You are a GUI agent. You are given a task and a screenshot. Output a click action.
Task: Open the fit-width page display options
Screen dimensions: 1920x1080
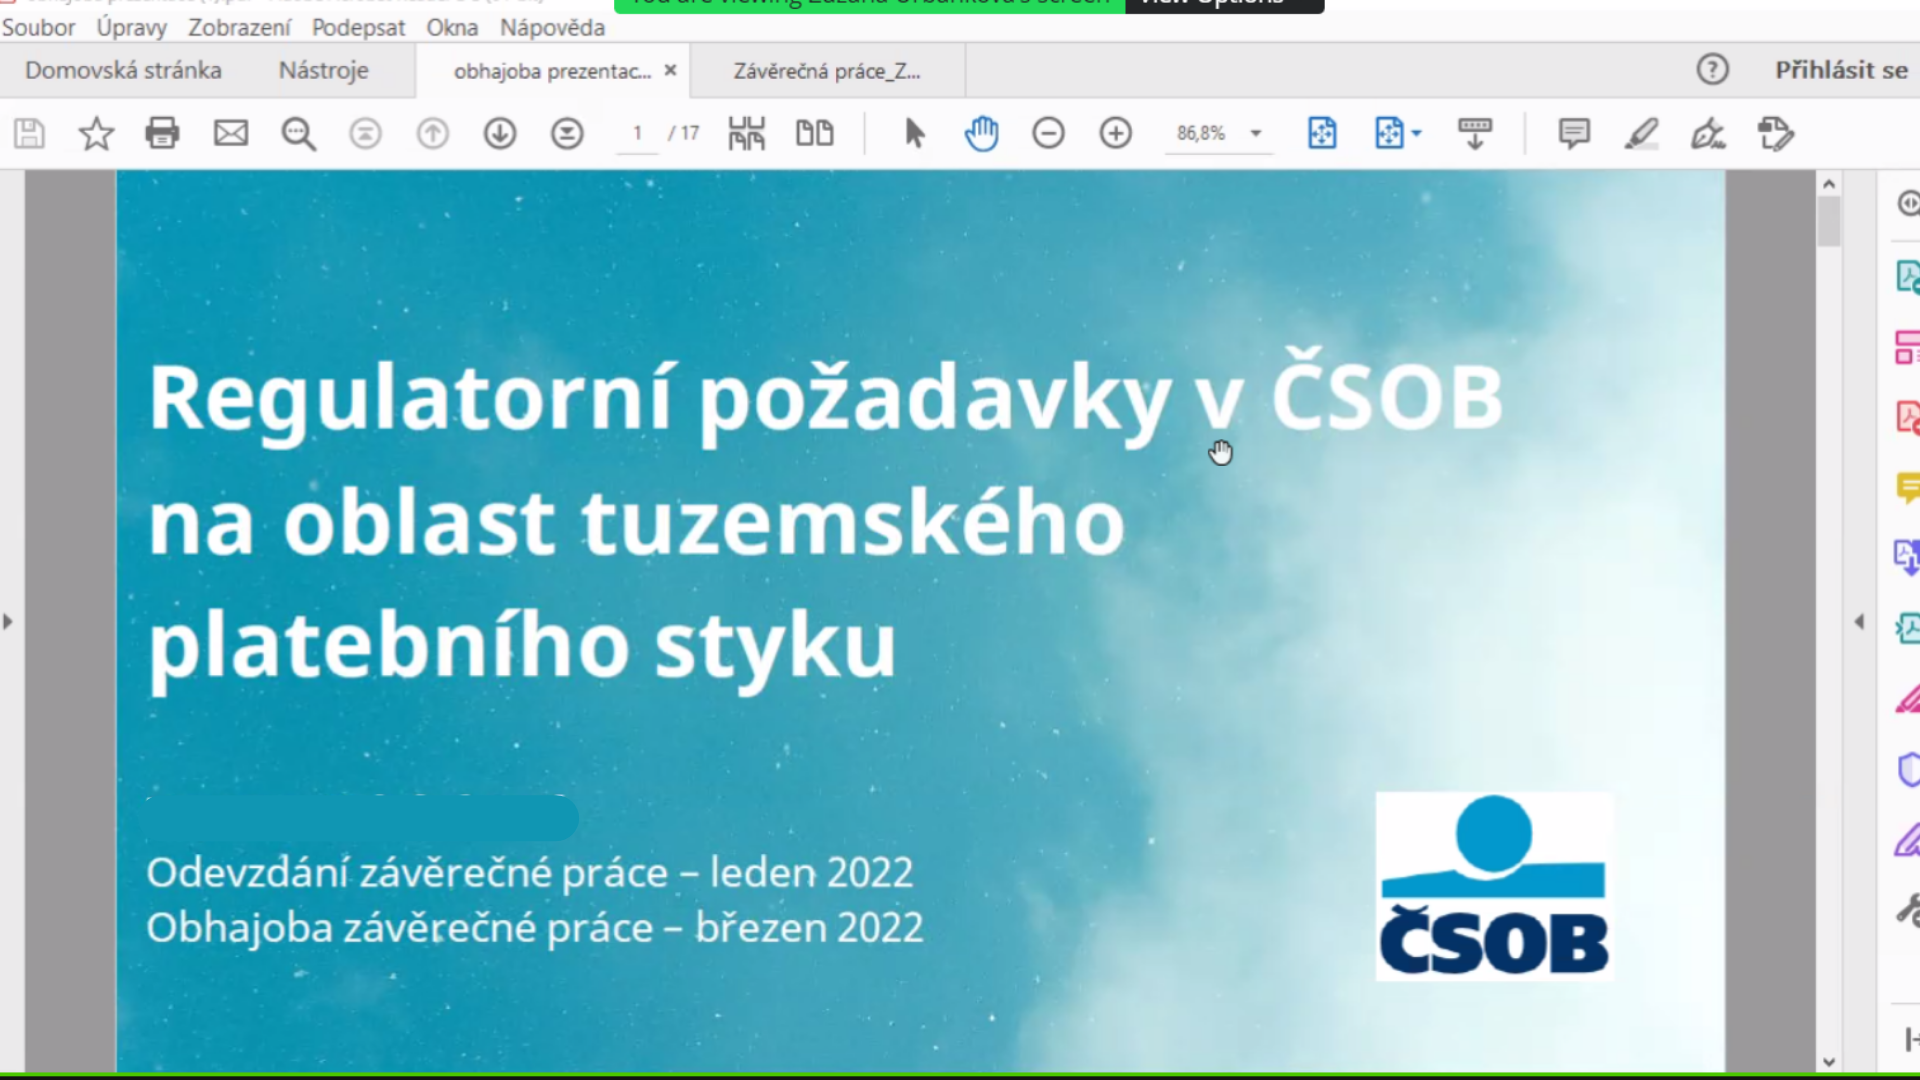pos(1397,133)
